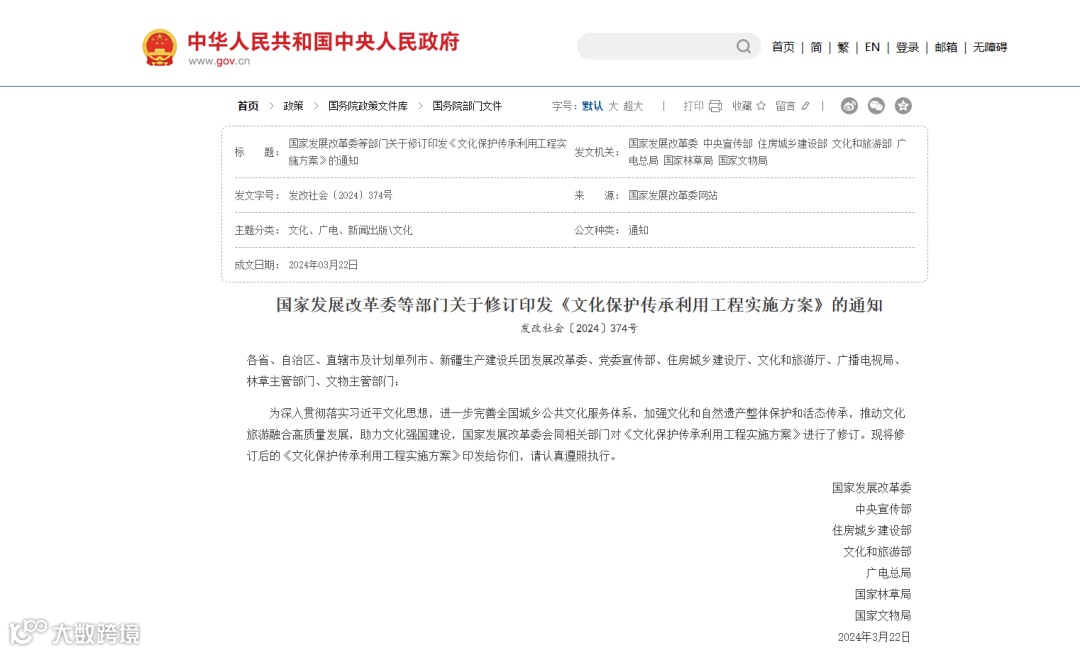The height and width of the screenshot is (653, 1080).
Task: Click the search magnifier icon
Action: pyautogui.click(x=743, y=46)
